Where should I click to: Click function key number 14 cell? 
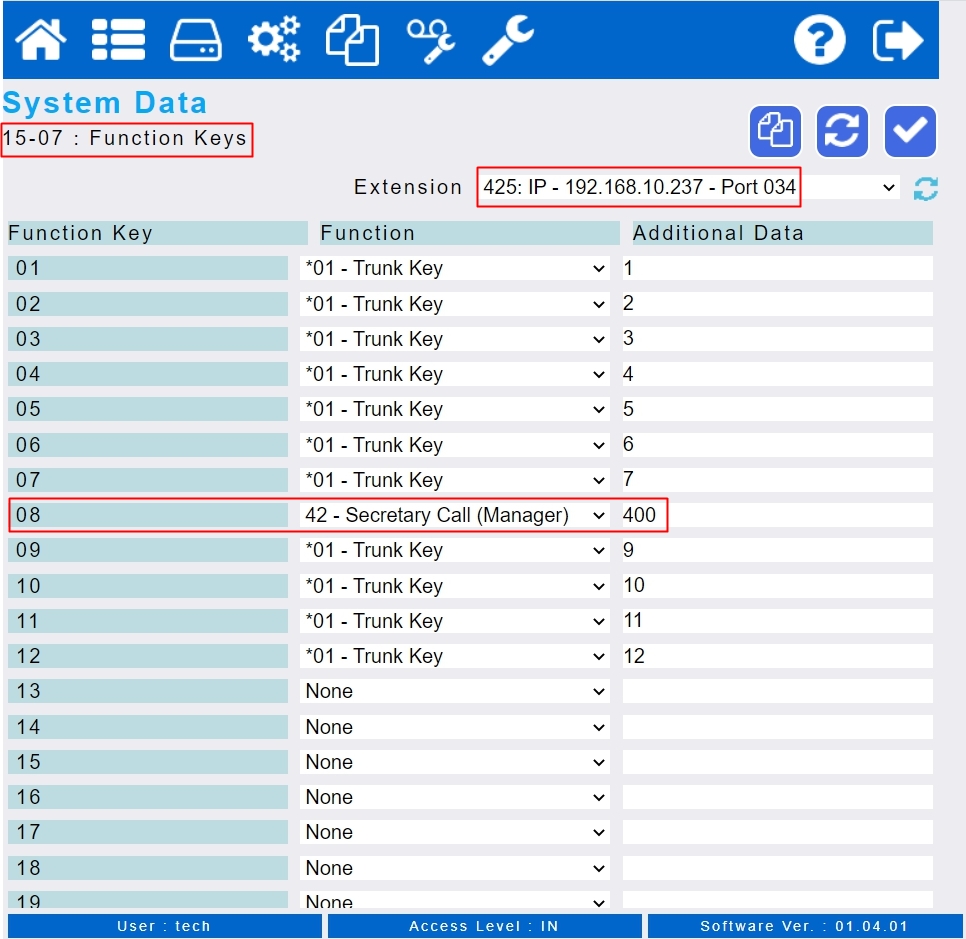[x=148, y=727]
